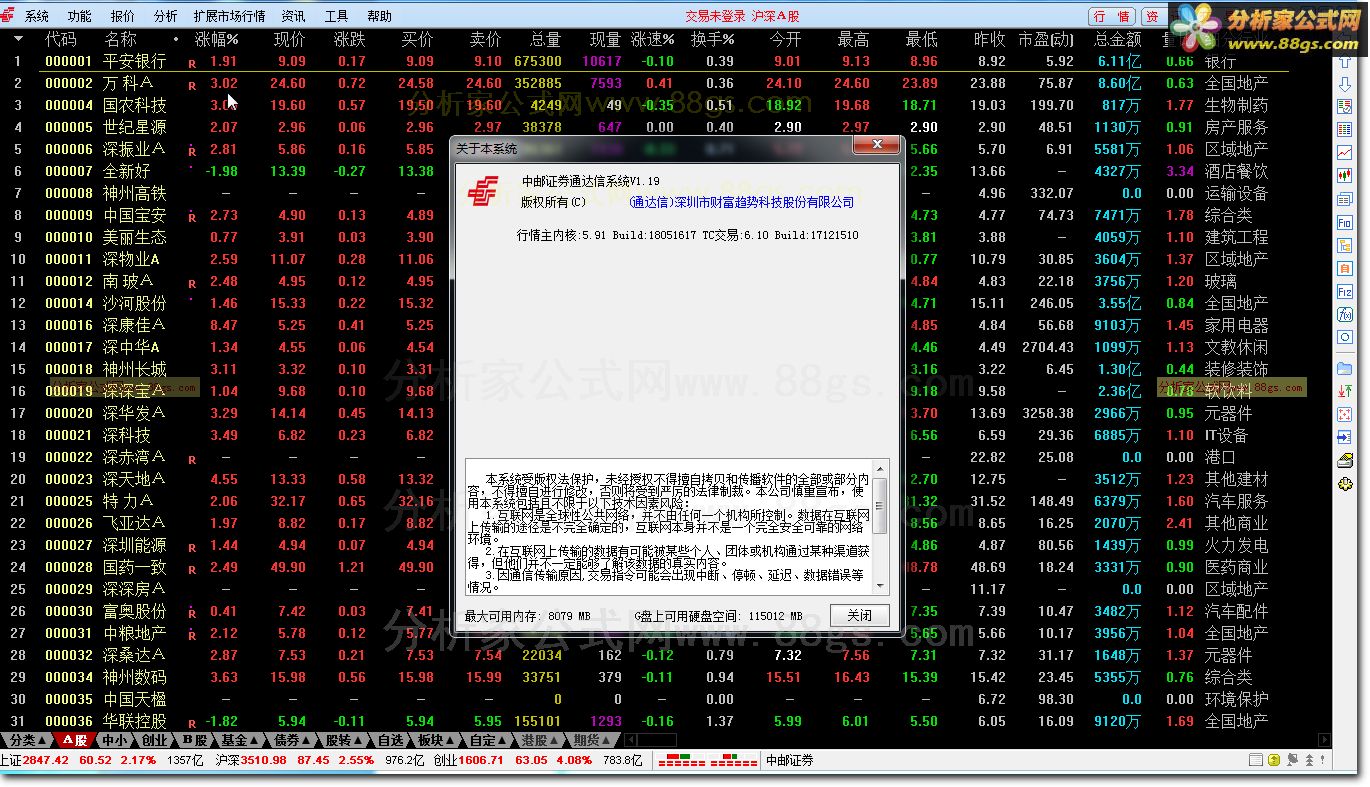
Task: Click the 创业 index value 1606.71
Action: point(482,761)
